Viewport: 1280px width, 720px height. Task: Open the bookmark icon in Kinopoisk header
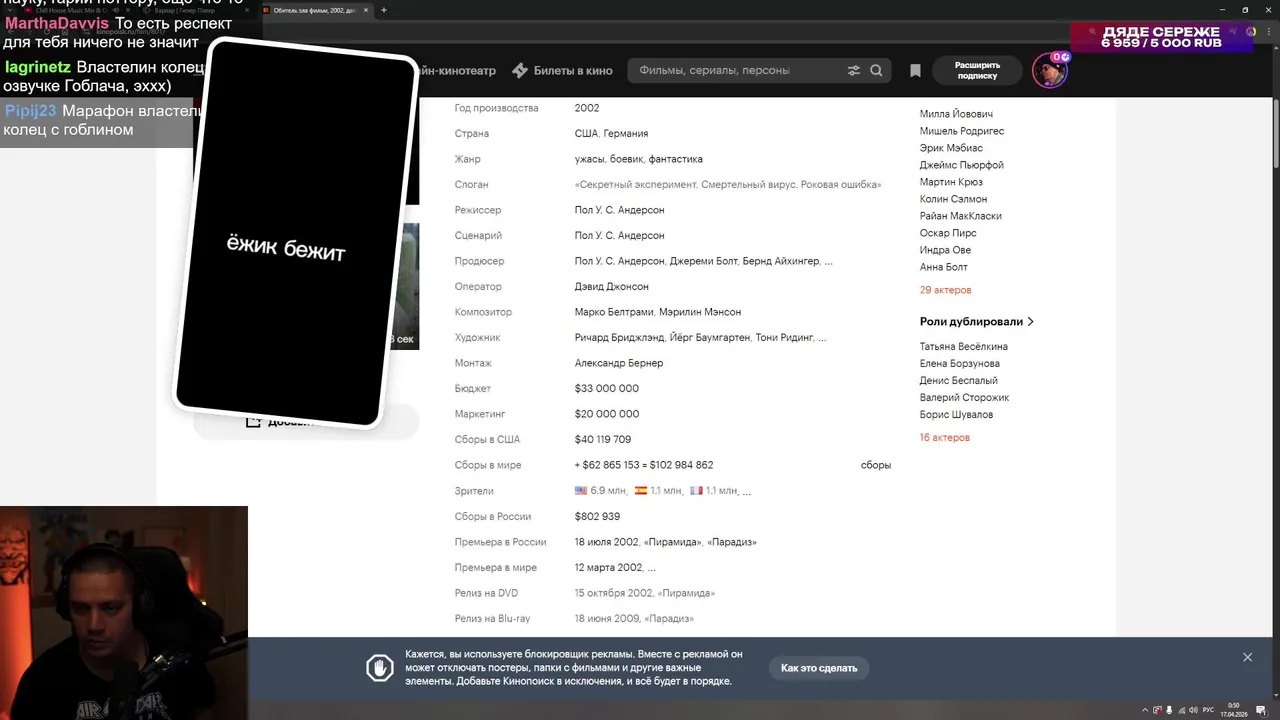[x=915, y=71]
